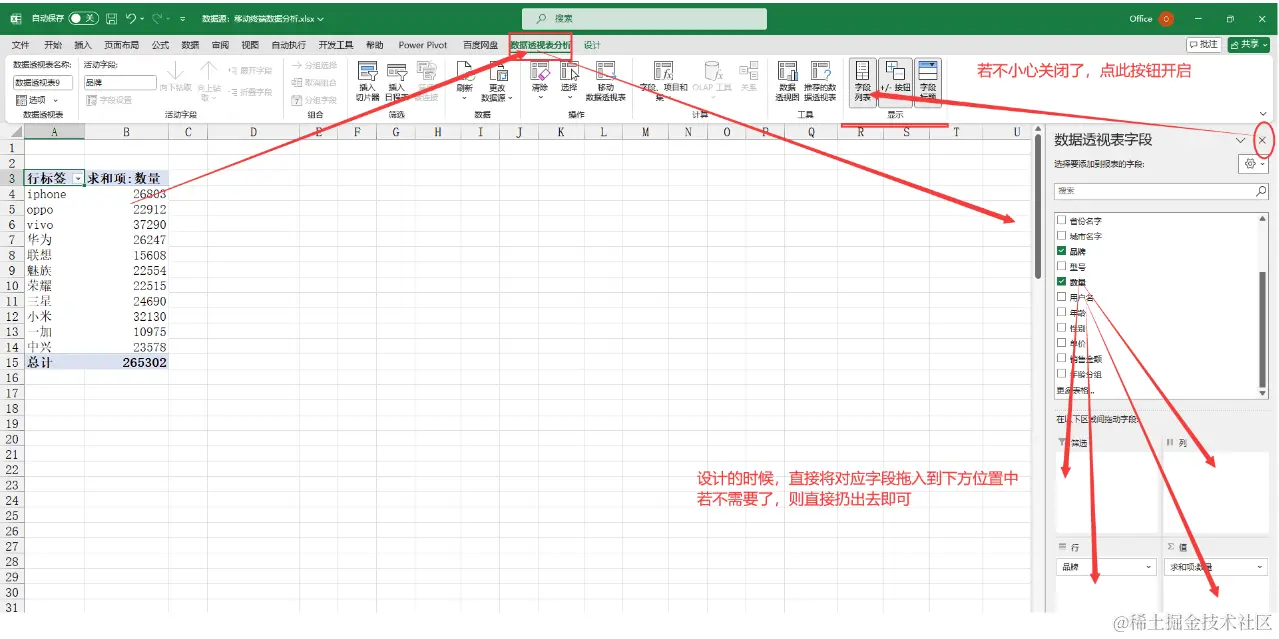Uncheck the 品牌 field checkbox
Screen dimensions: 1279x639
click(x=1062, y=251)
